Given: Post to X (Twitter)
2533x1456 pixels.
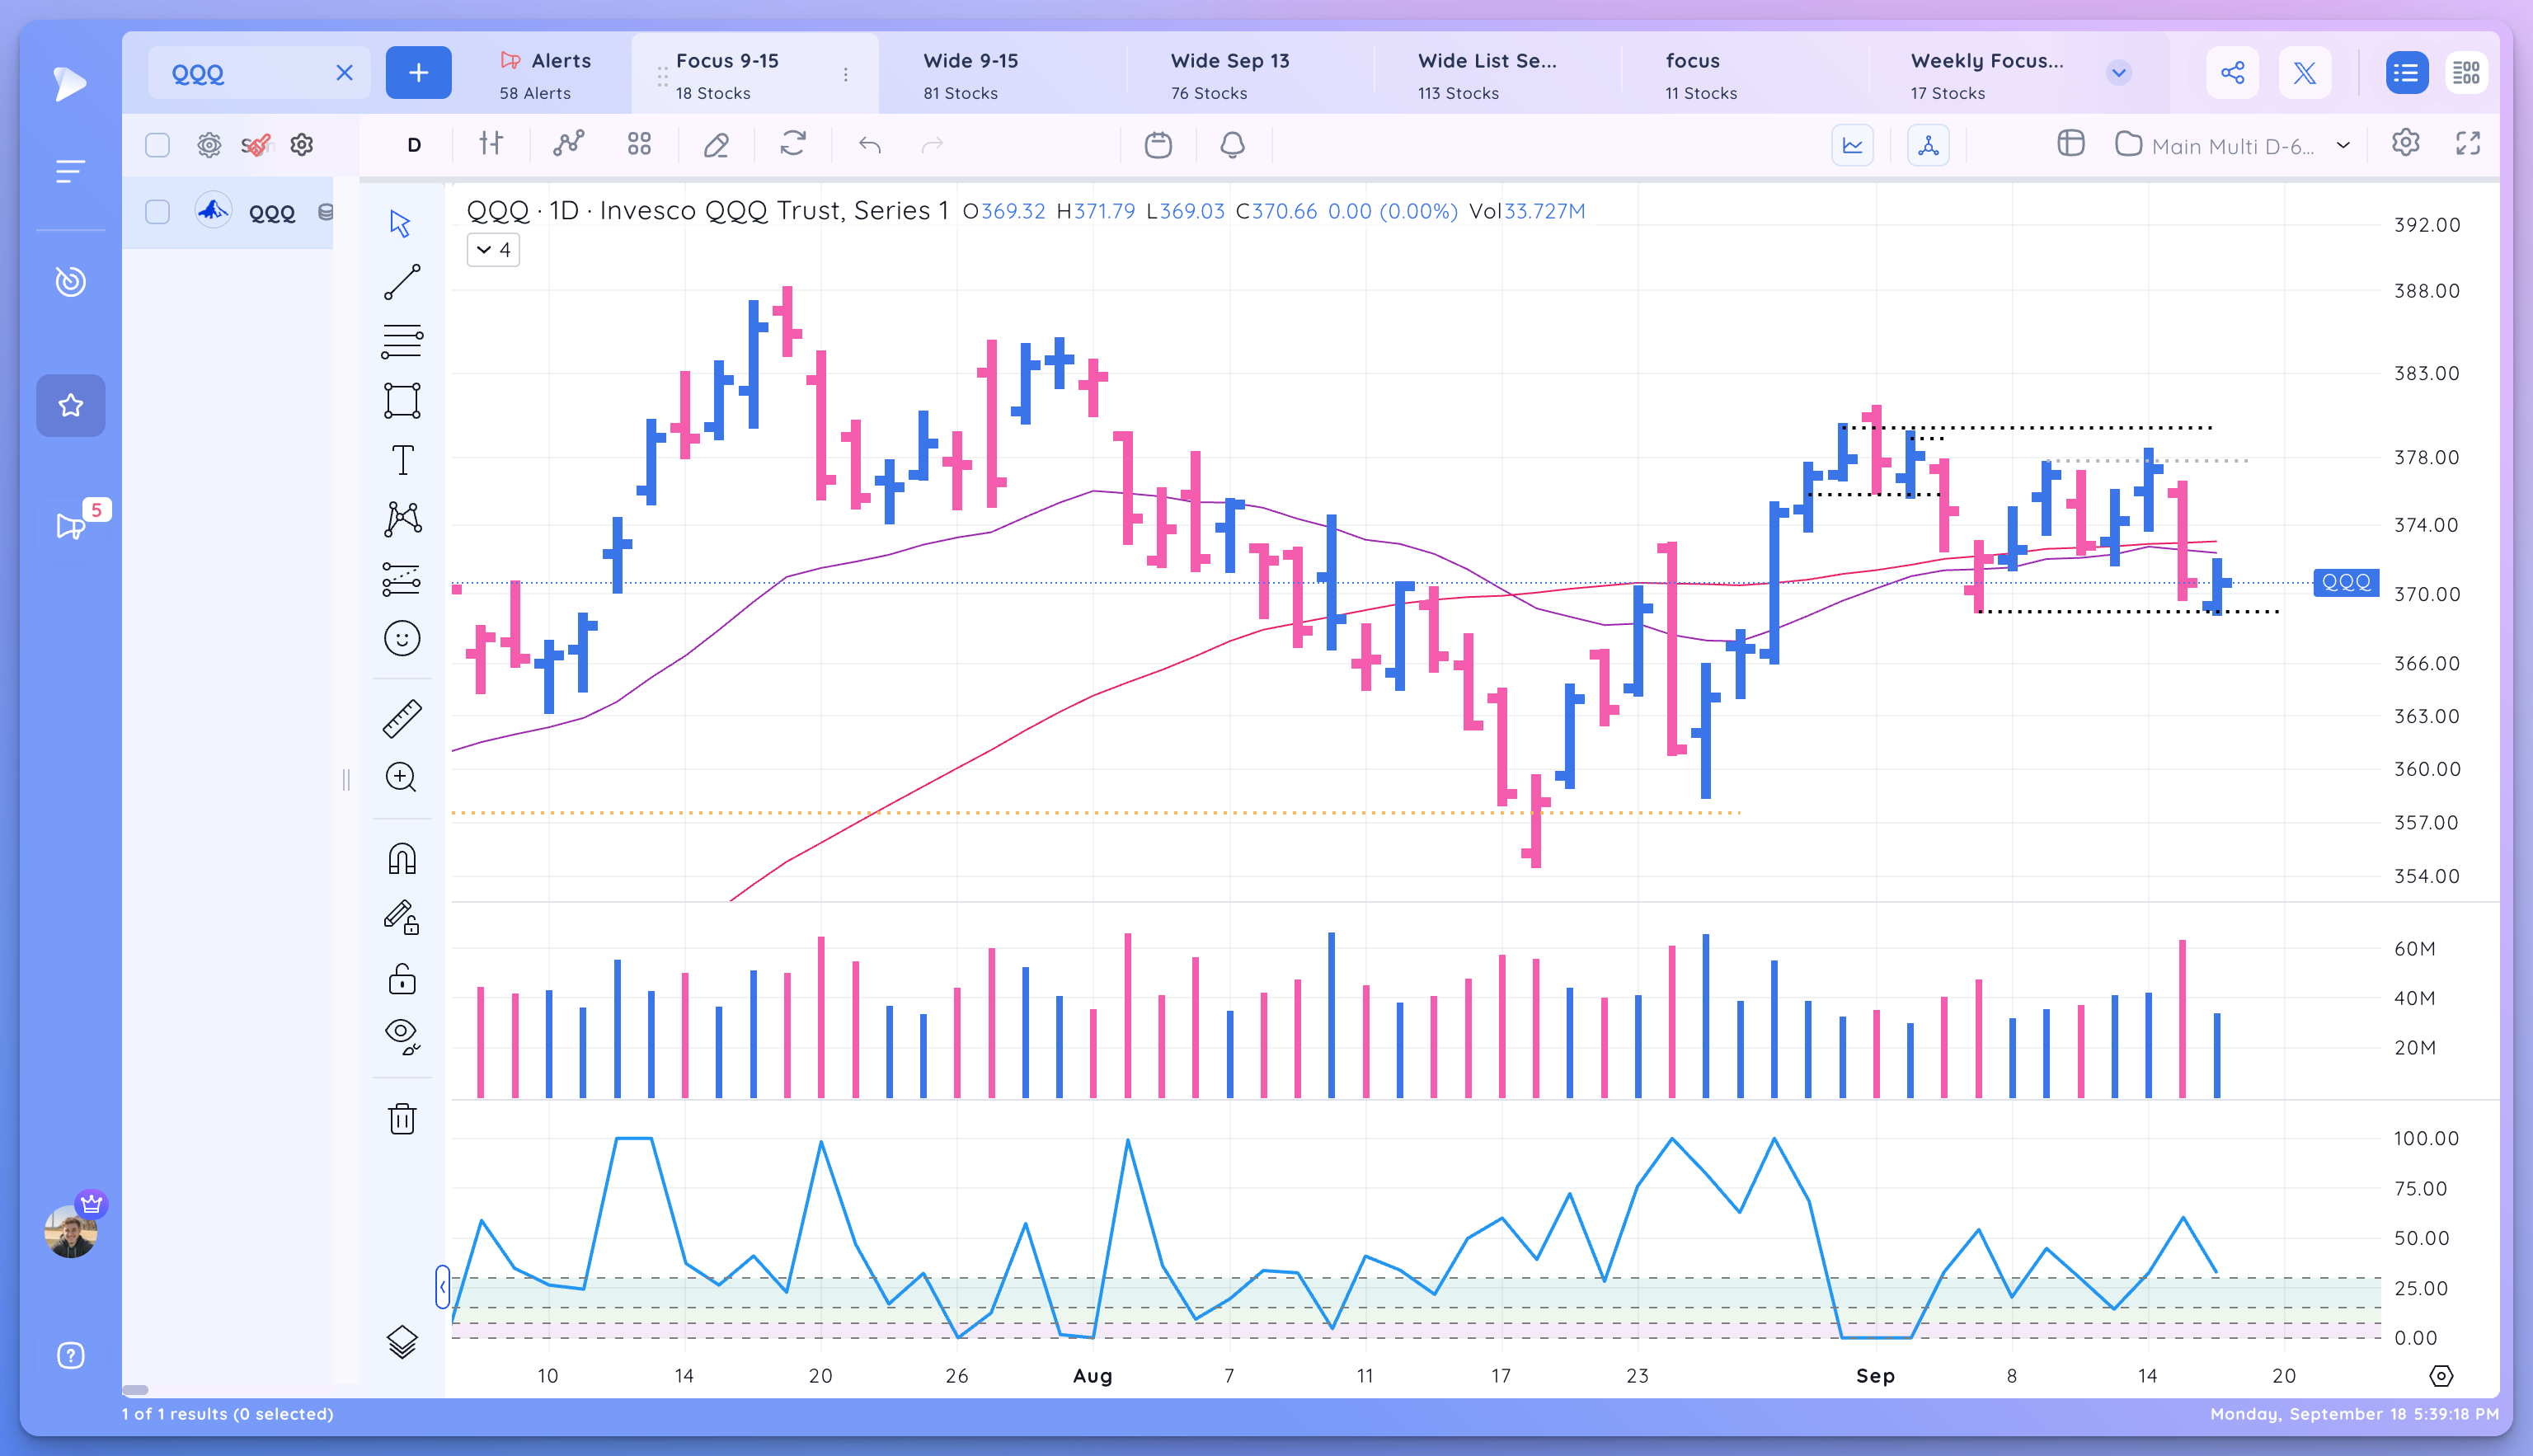Looking at the screenshot, I should 2305,73.
